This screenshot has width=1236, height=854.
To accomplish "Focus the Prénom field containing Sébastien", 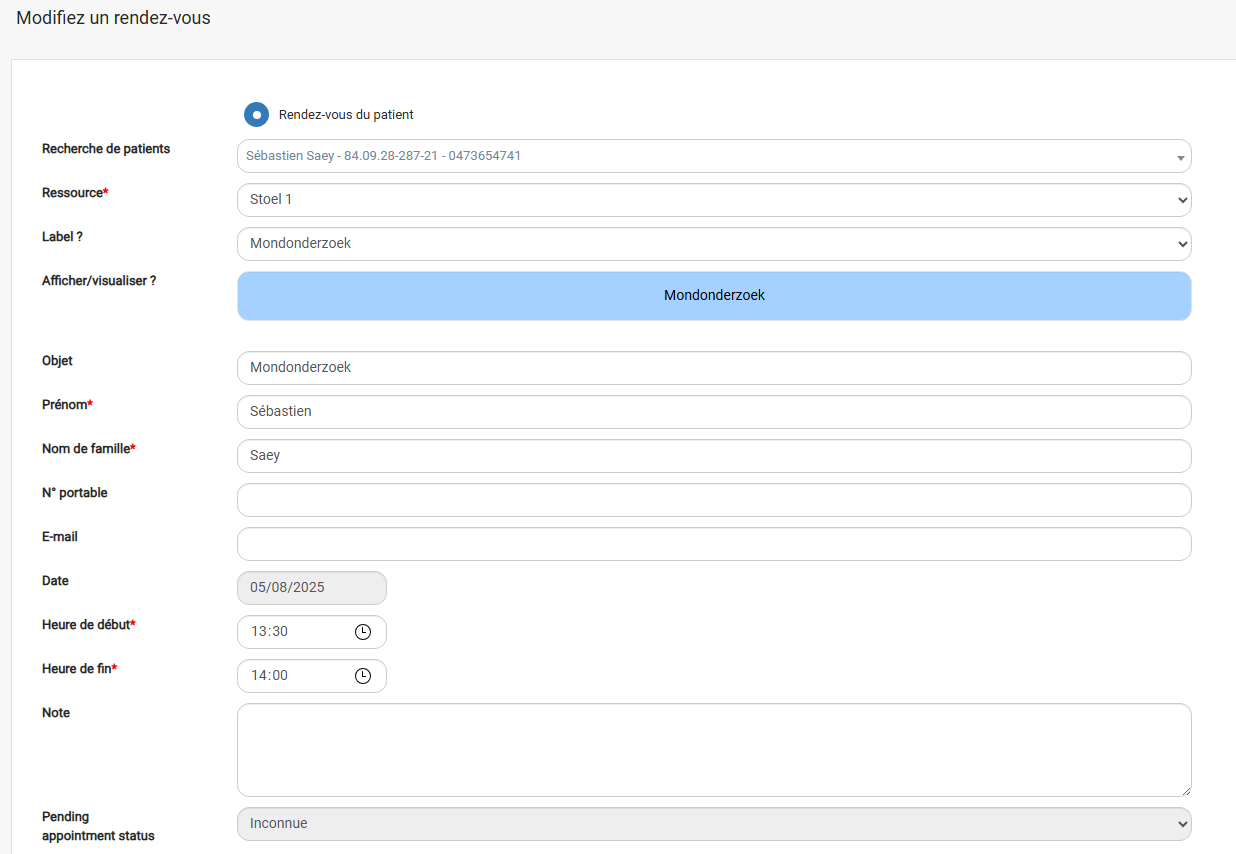I will click(x=713, y=412).
